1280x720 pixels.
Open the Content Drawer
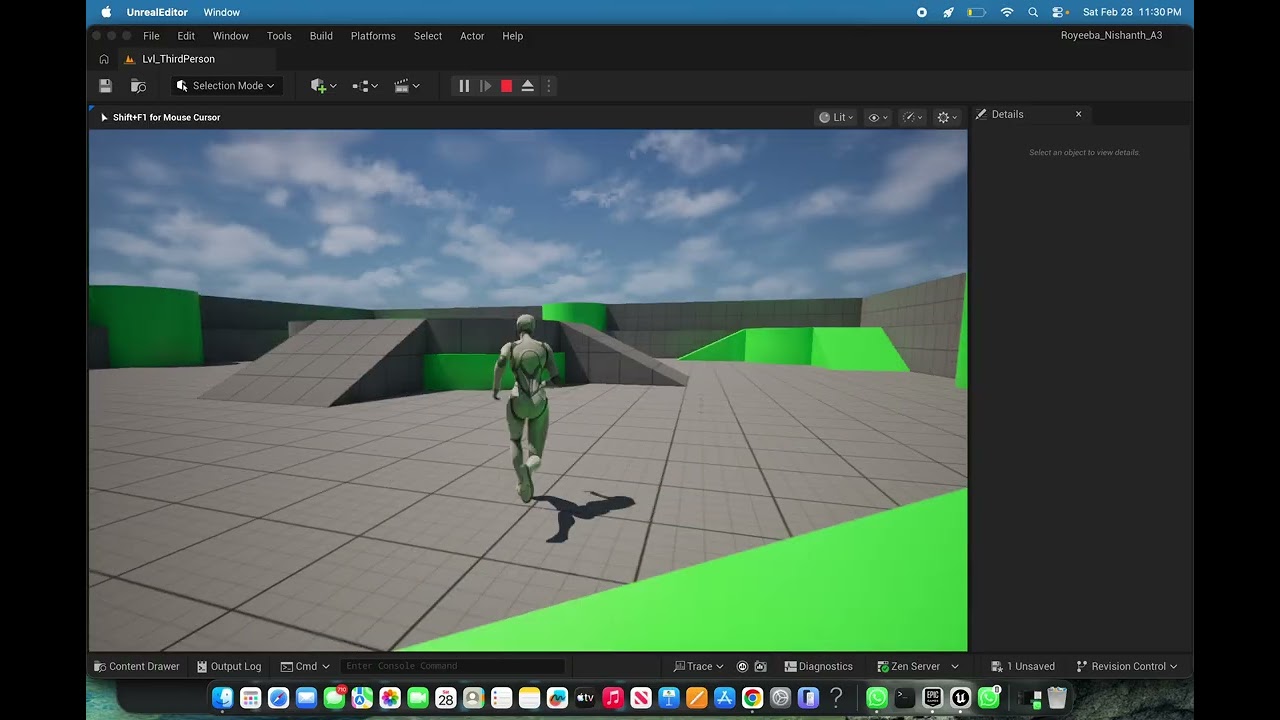point(137,666)
